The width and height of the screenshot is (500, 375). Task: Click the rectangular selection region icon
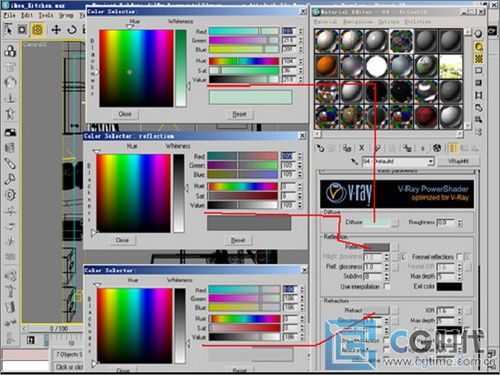point(22,30)
